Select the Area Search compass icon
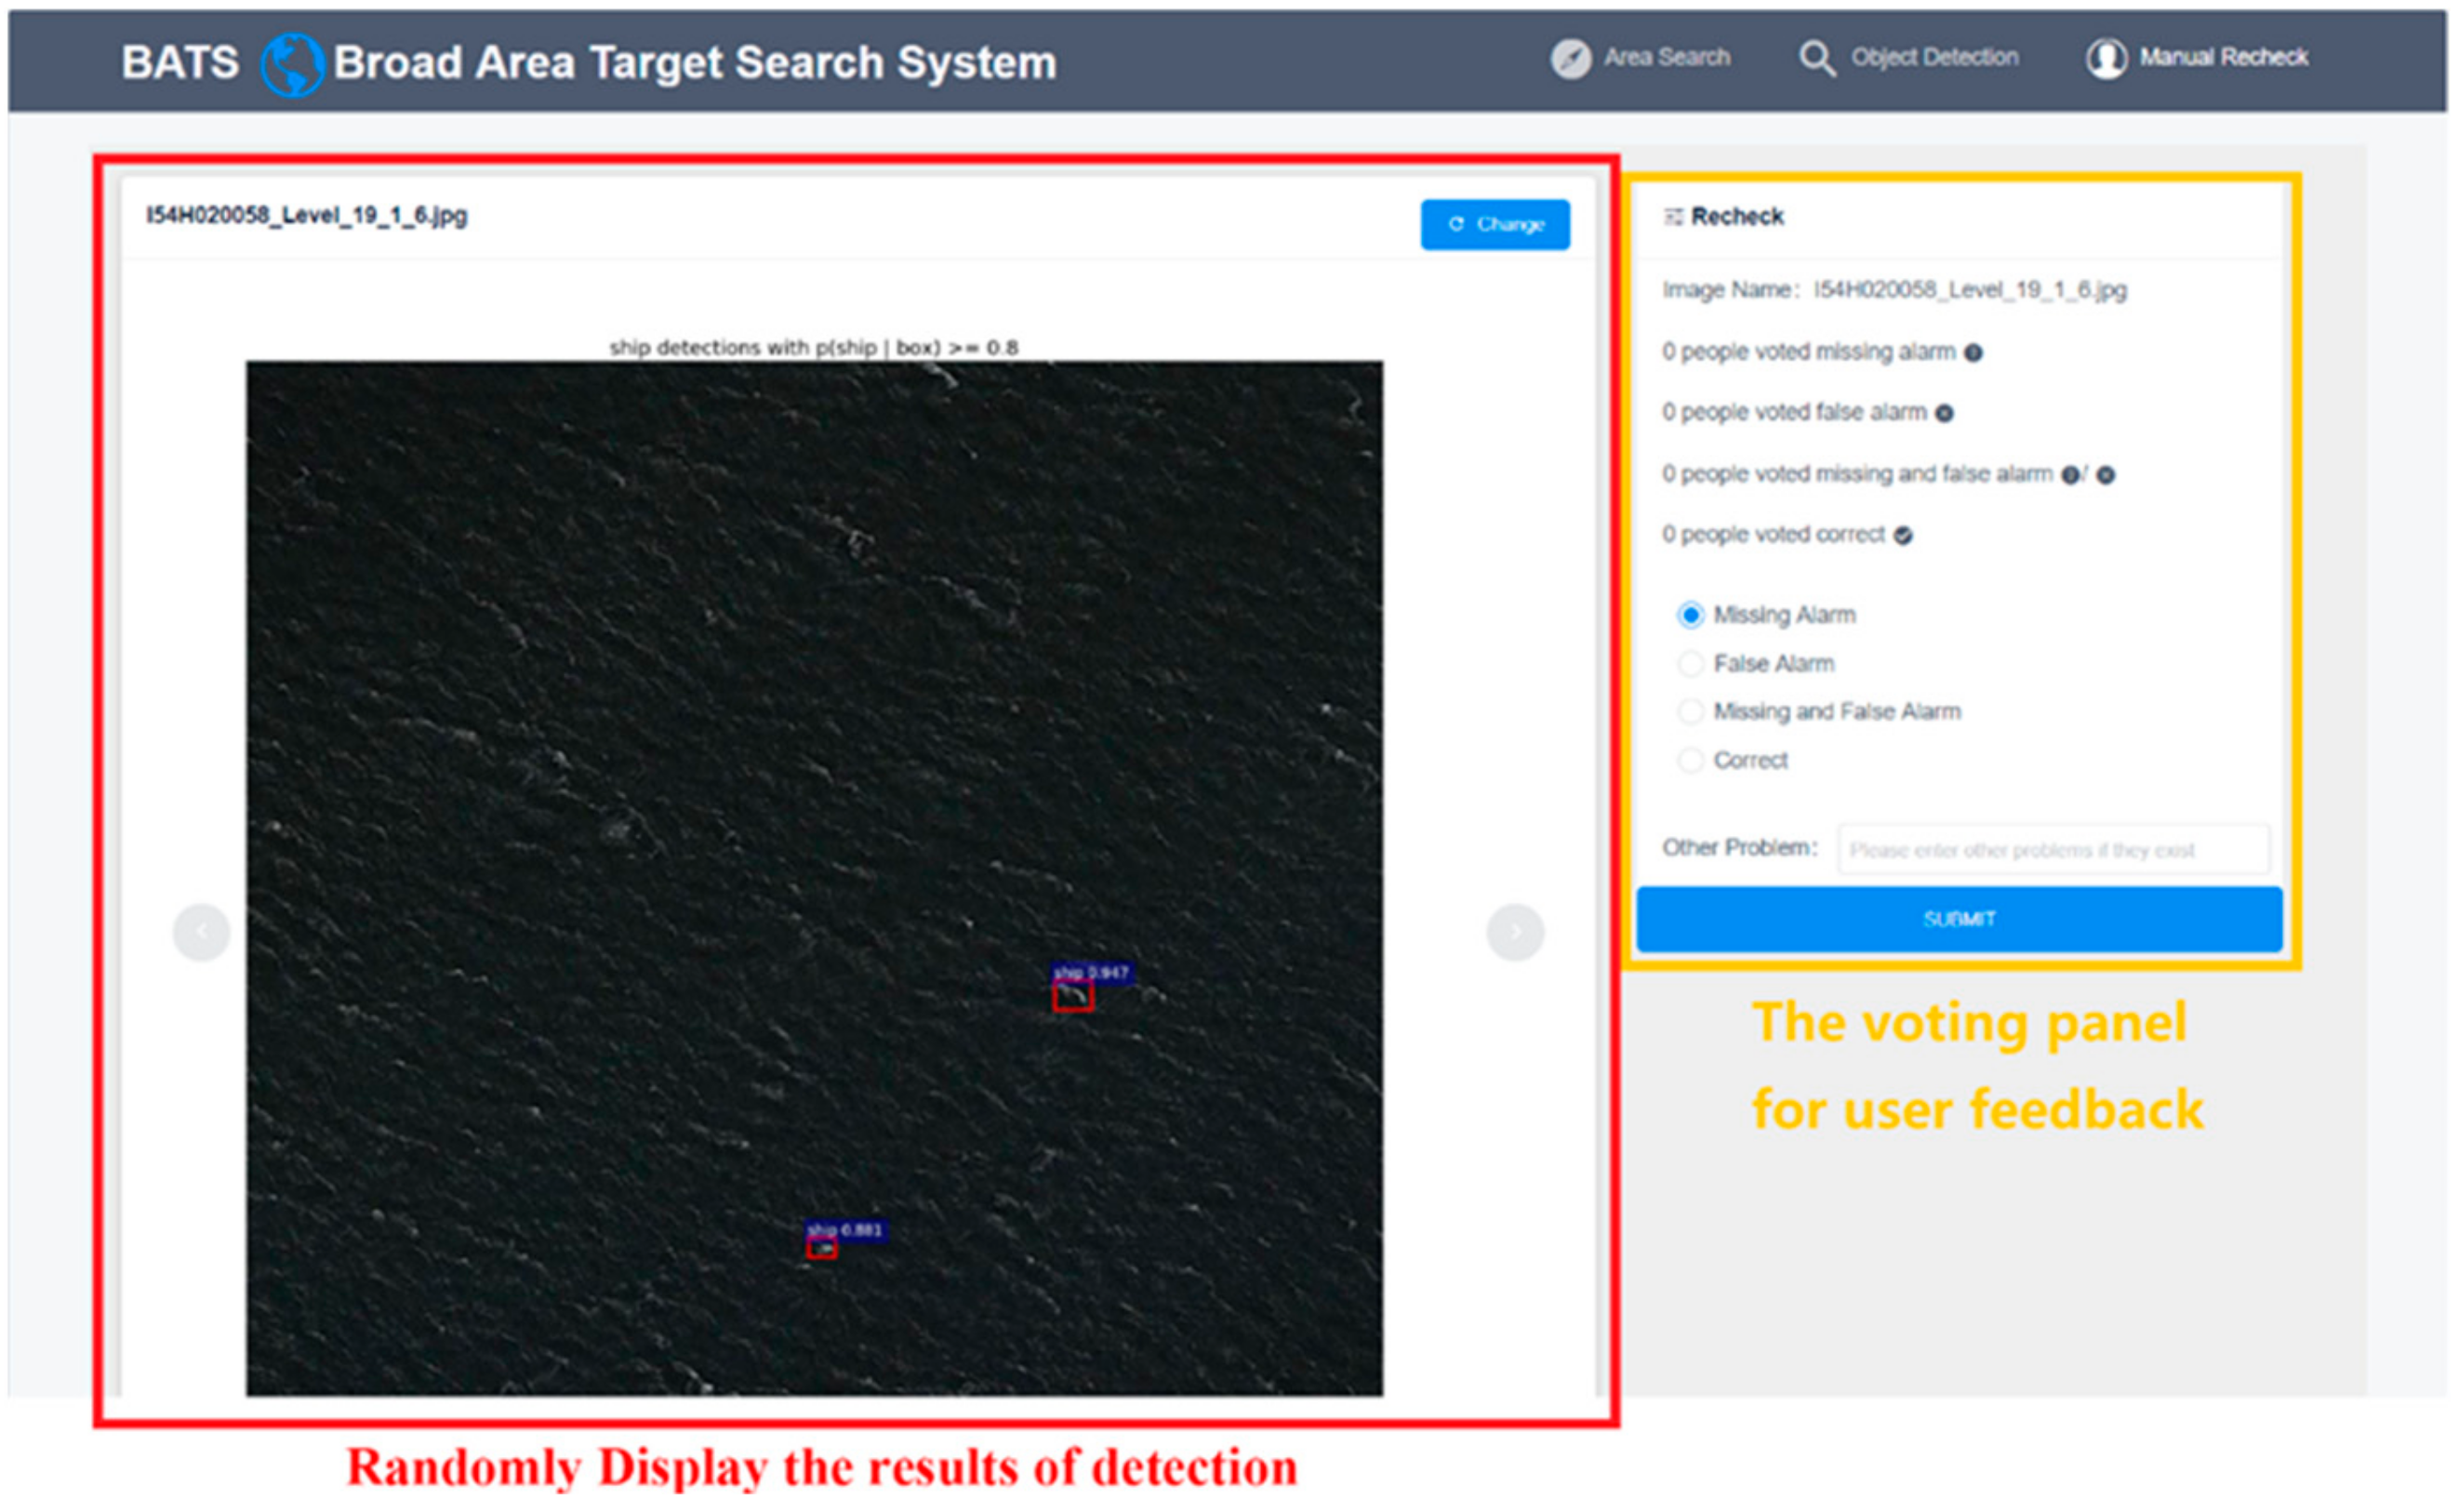2458x1512 pixels. tap(1575, 57)
